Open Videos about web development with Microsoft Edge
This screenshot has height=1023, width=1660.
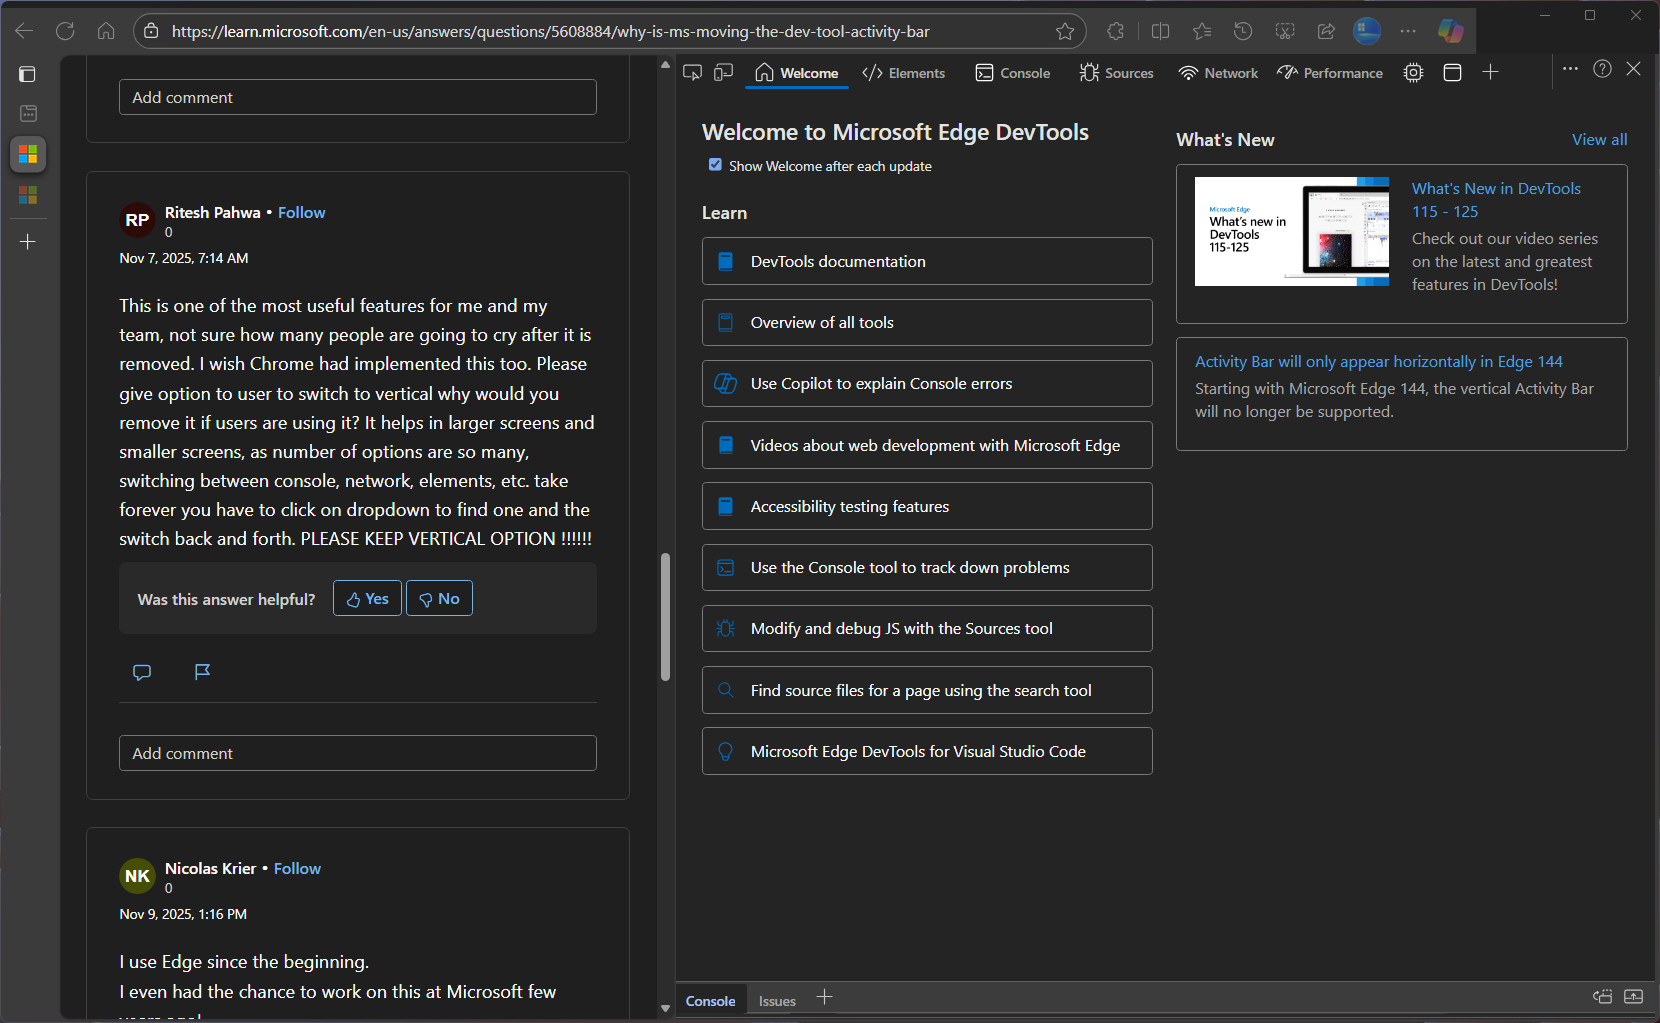(927, 445)
